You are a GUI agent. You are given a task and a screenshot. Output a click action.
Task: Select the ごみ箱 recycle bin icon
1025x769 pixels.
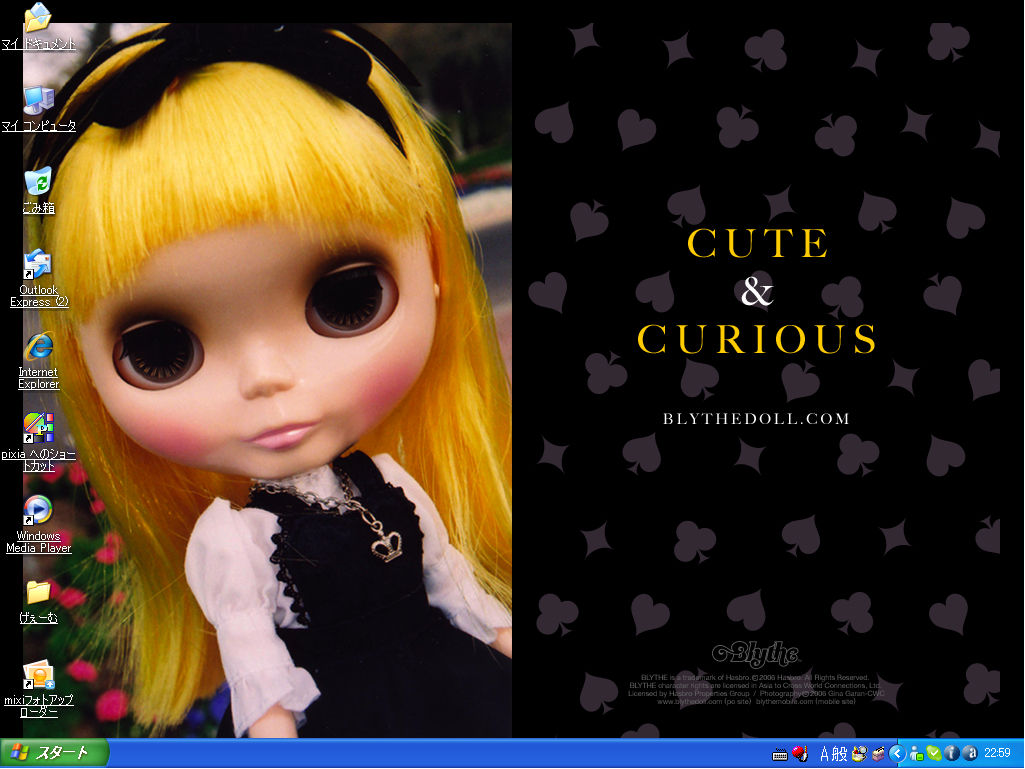click(38, 191)
